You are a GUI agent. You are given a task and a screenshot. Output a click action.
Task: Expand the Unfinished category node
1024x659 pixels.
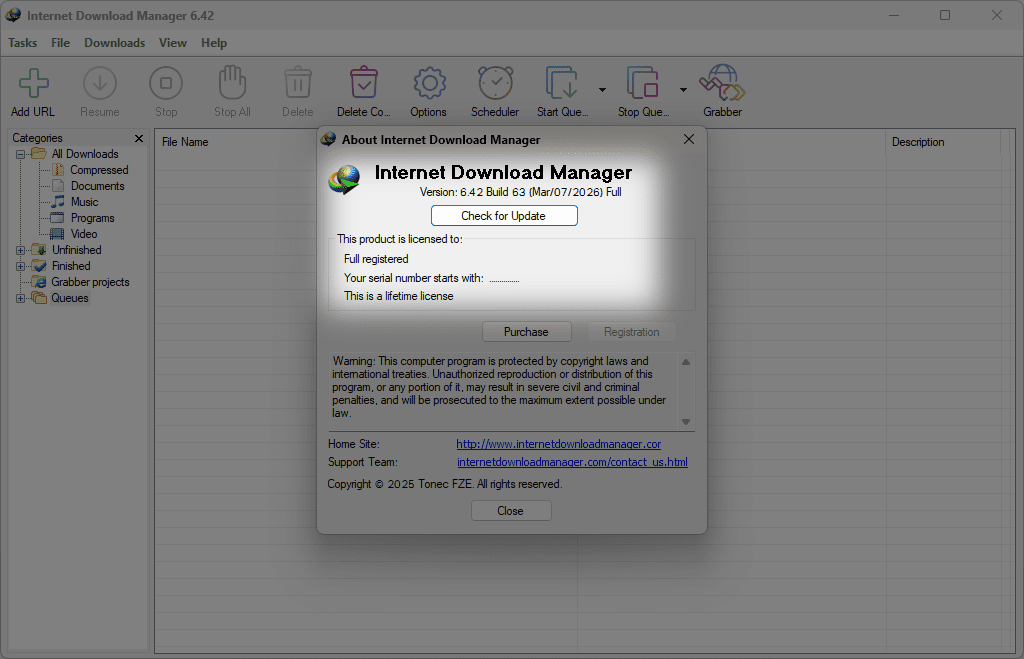[21, 249]
